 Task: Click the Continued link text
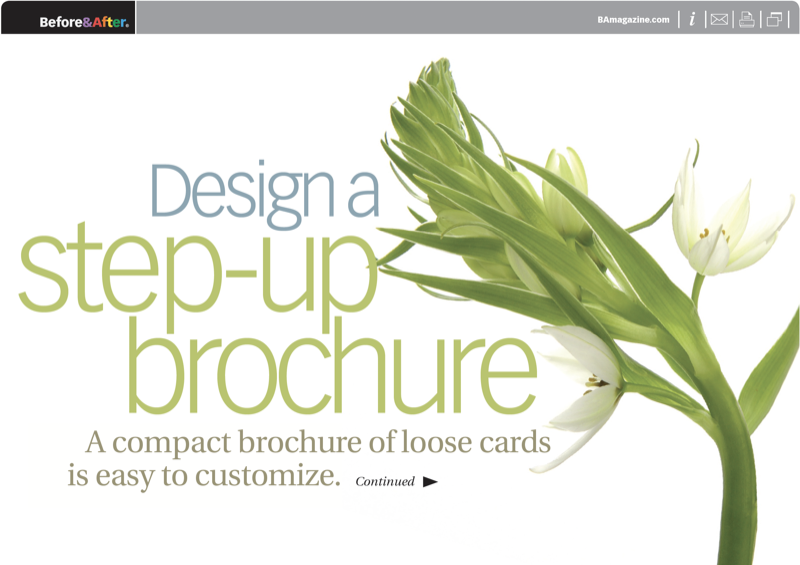click(384, 482)
